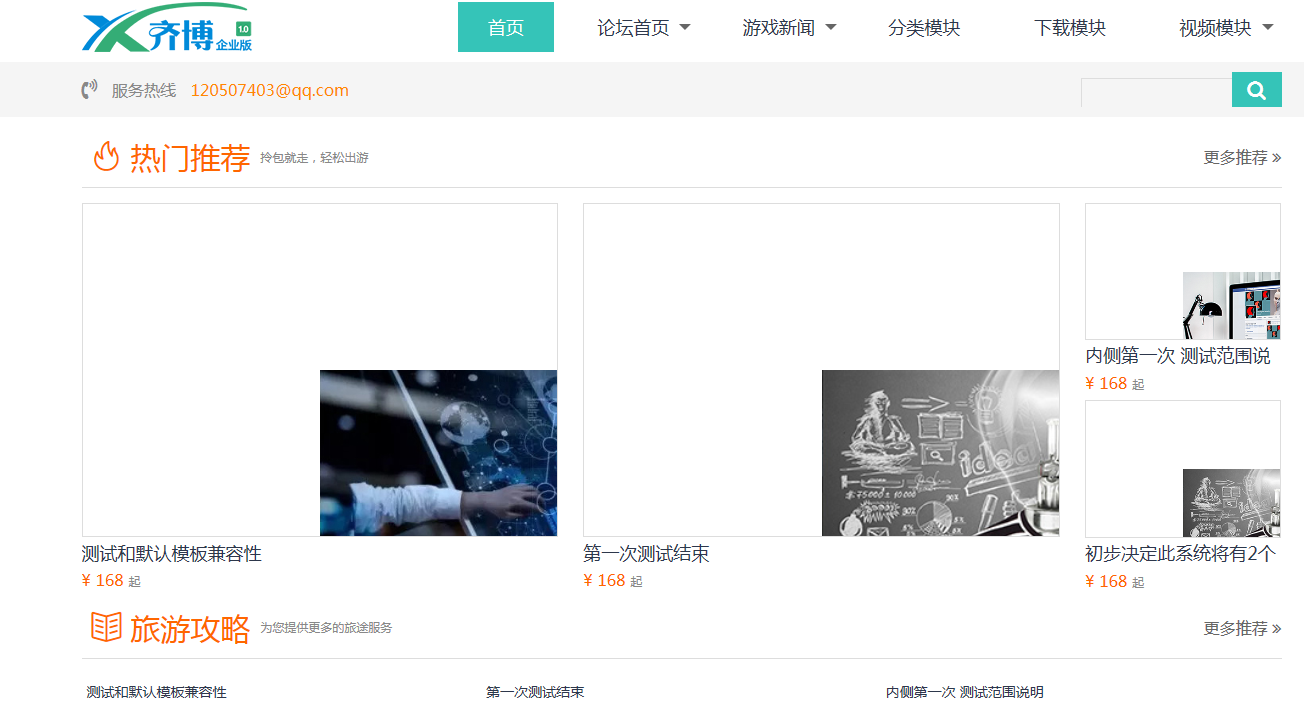The height and width of the screenshot is (721, 1304).
Task: Expand the 游戏新闻 dropdown arrow
Action: pyautogui.click(x=830, y=28)
